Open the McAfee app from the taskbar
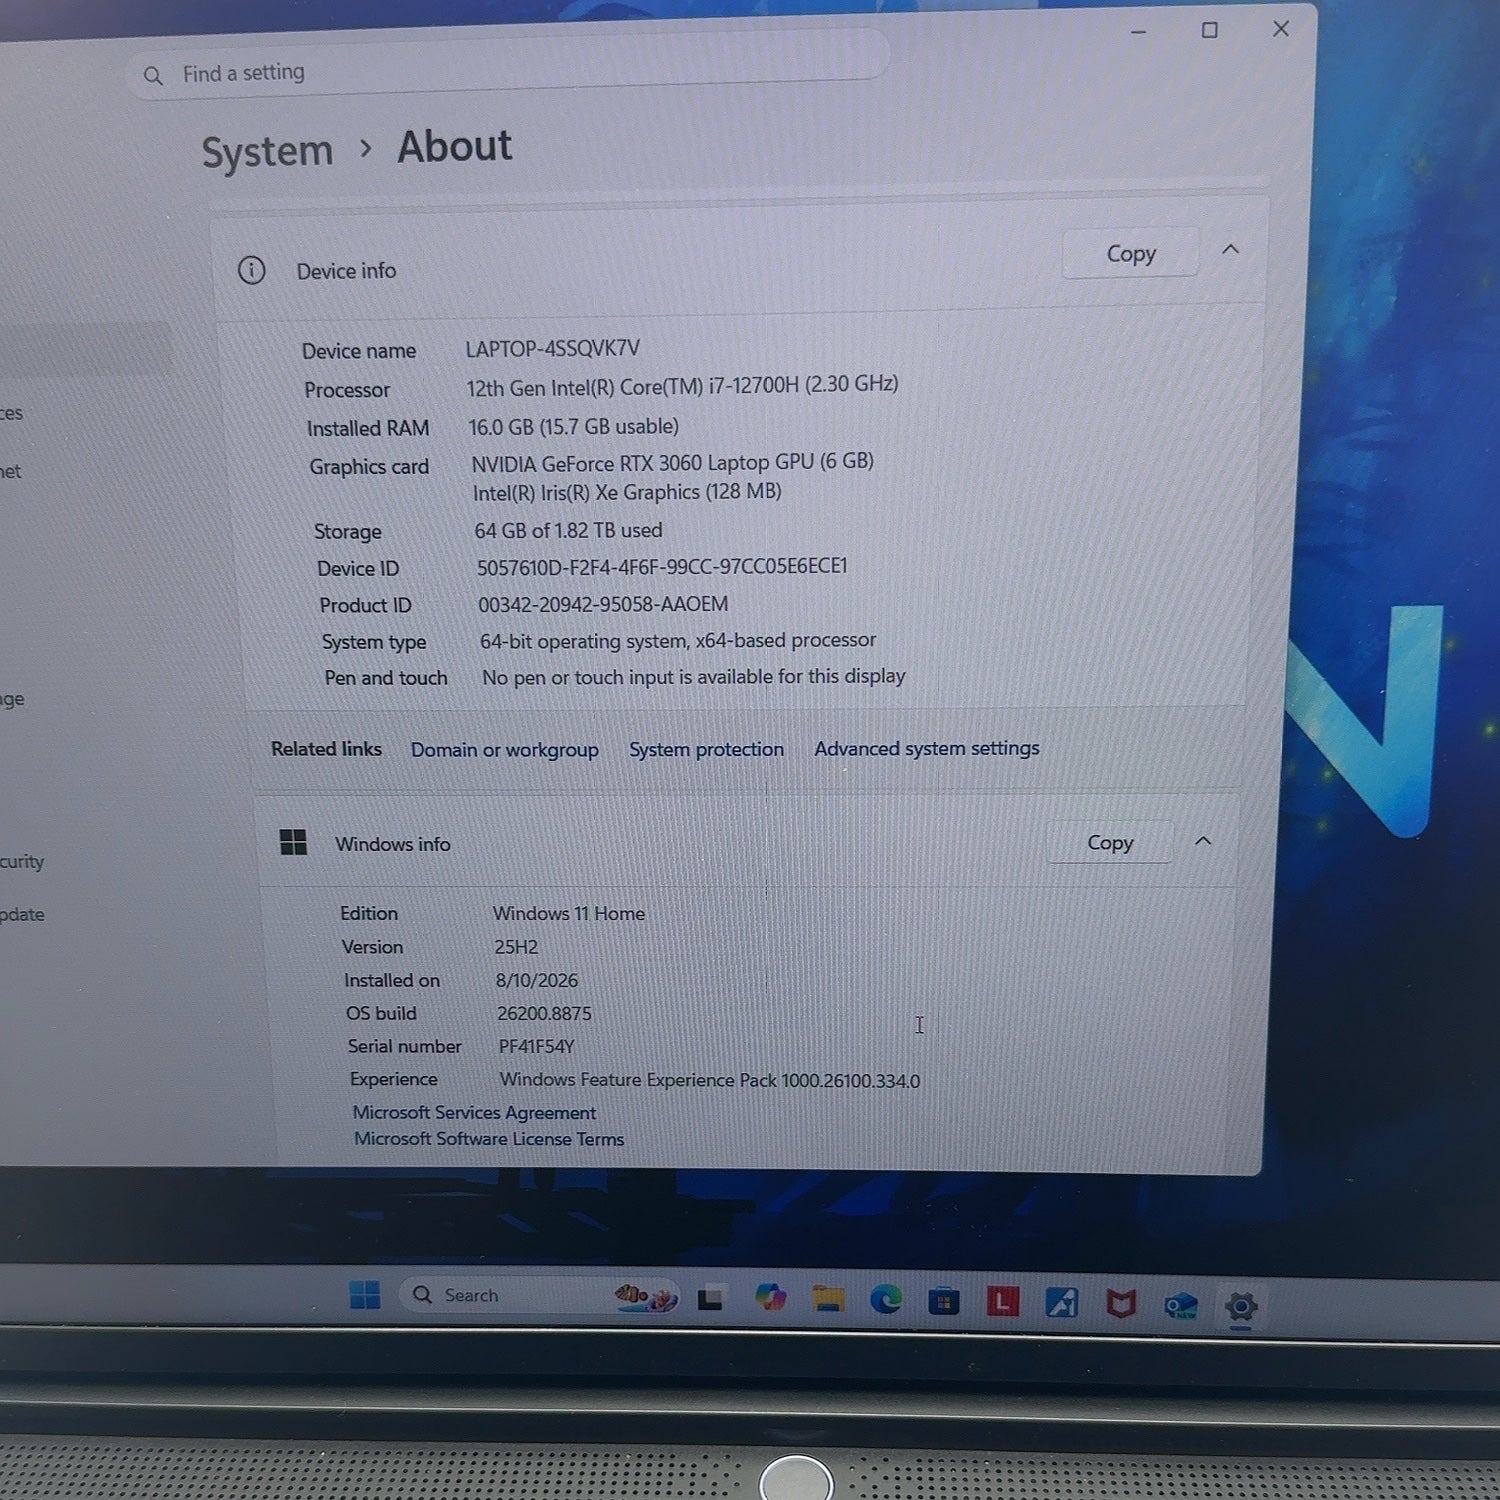This screenshot has width=1500, height=1500. coord(1121,1303)
